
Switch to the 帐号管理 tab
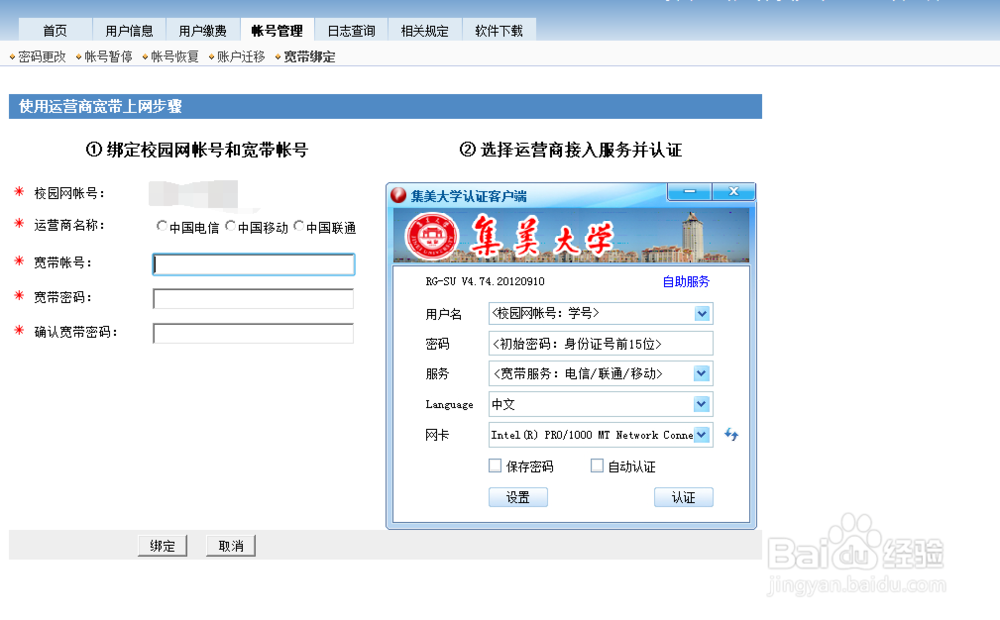click(x=277, y=29)
